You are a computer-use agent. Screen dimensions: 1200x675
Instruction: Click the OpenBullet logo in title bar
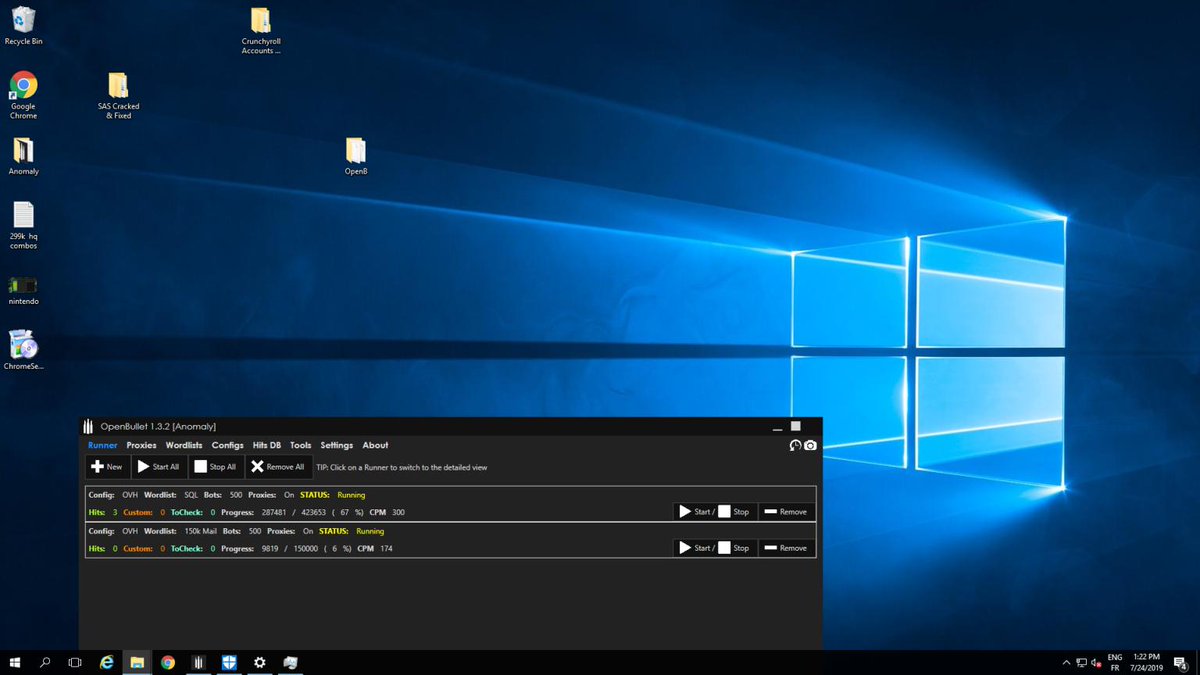(89, 426)
